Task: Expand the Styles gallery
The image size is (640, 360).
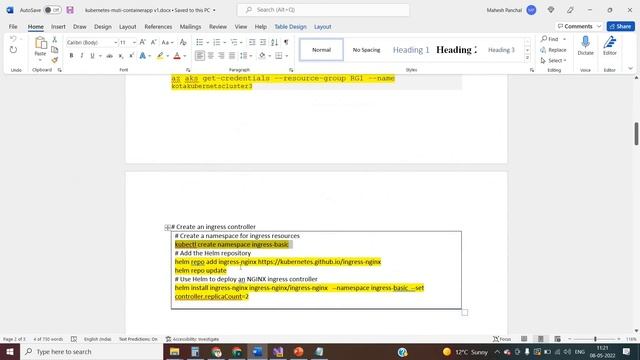Action: [527, 58]
